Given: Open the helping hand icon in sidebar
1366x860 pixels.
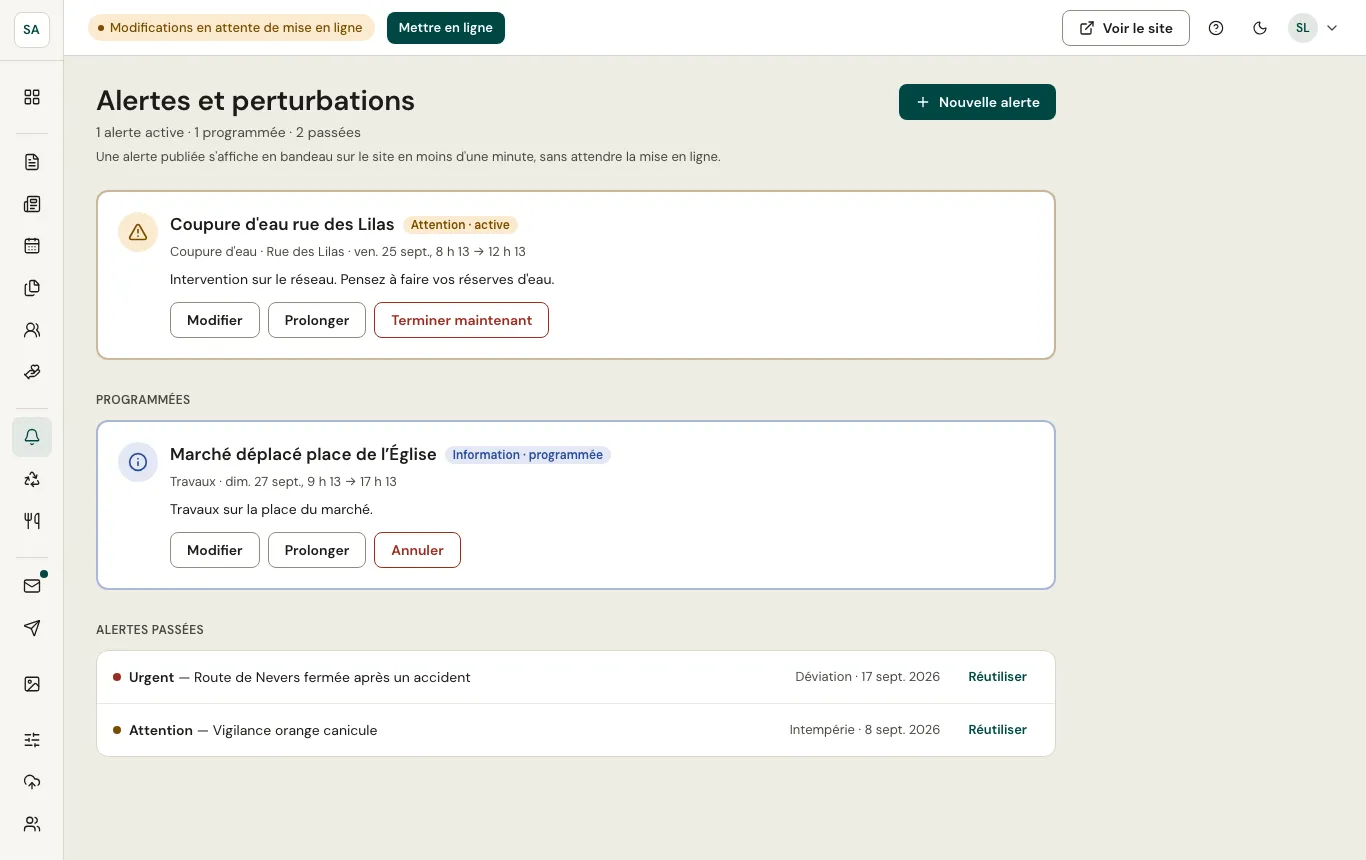Looking at the screenshot, I should pyautogui.click(x=32, y=372).
